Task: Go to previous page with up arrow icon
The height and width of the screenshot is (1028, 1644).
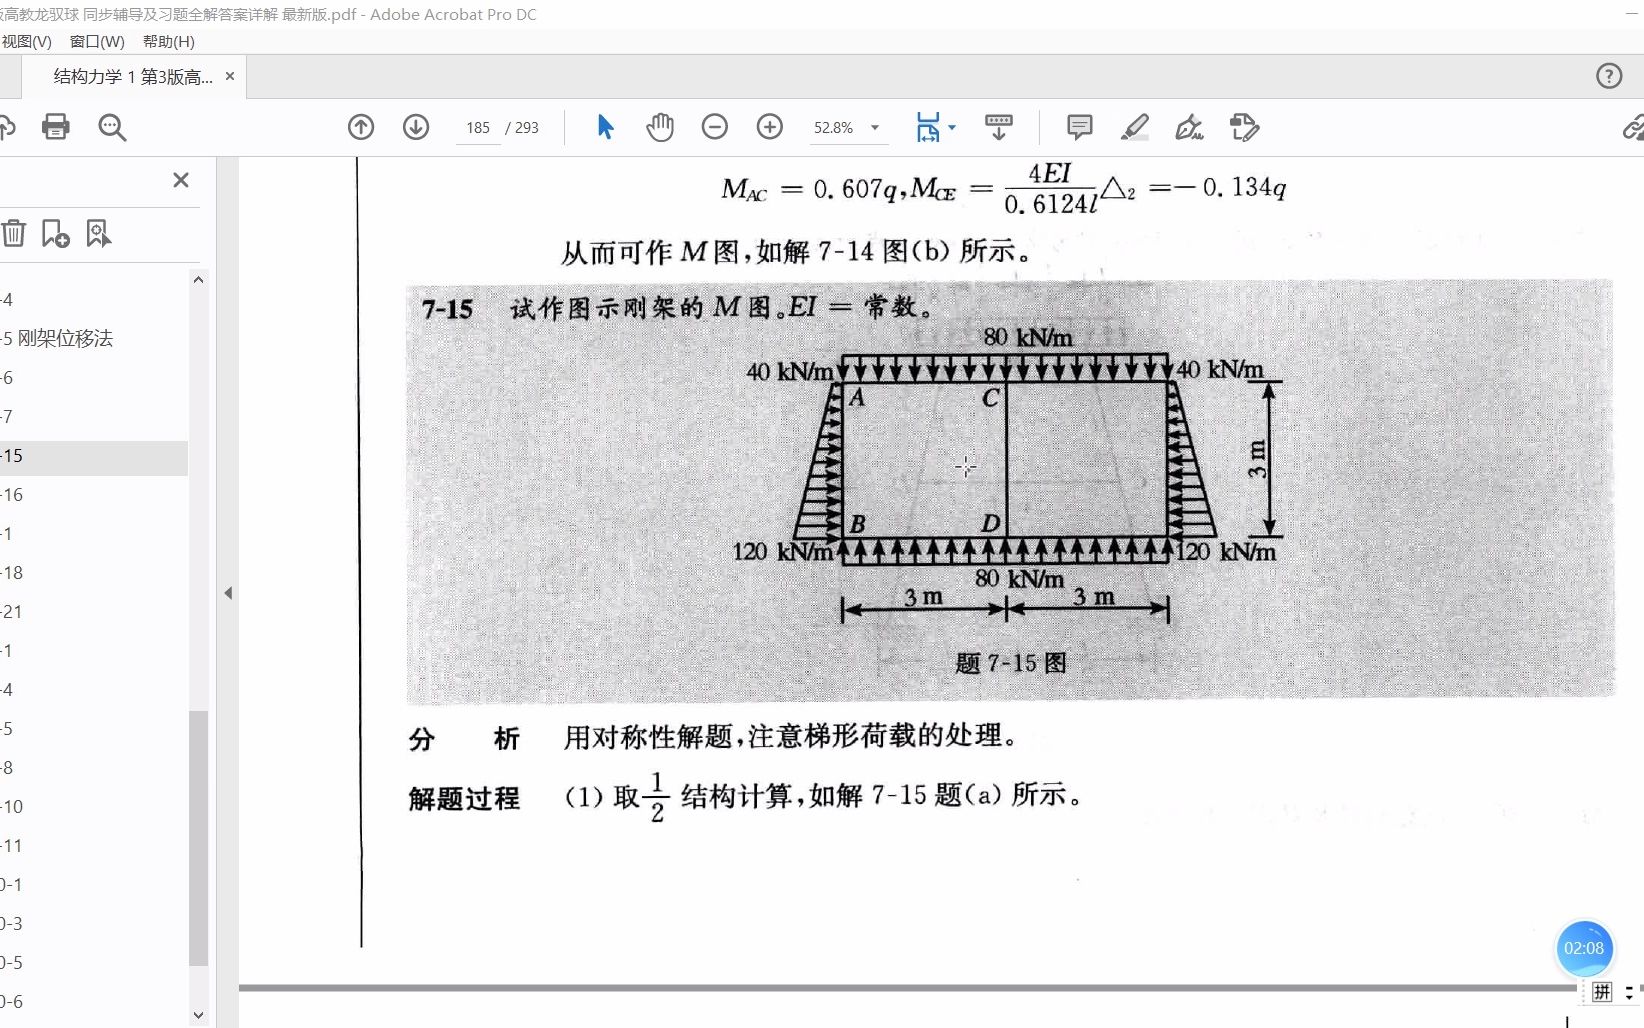Action: (361, 127)
